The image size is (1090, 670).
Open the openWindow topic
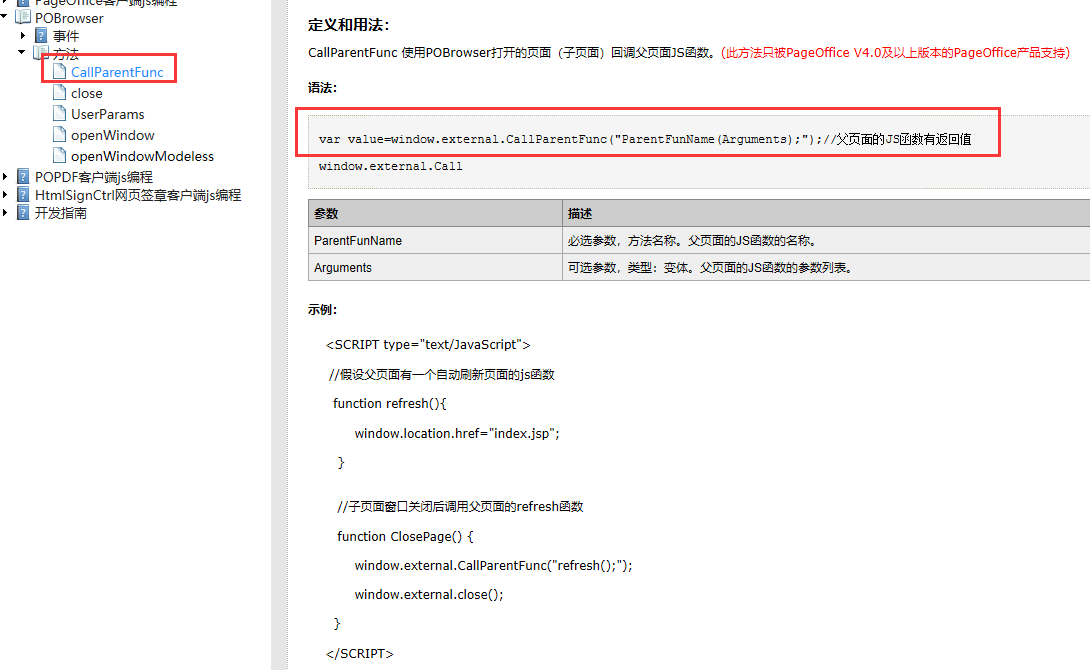coord(113,135)
